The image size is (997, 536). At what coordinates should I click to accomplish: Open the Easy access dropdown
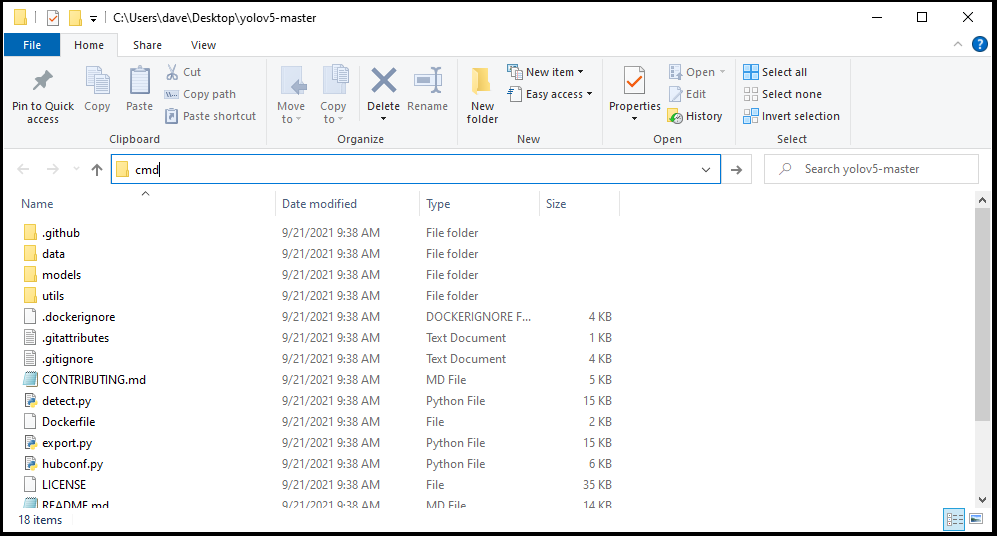[550, 94]
